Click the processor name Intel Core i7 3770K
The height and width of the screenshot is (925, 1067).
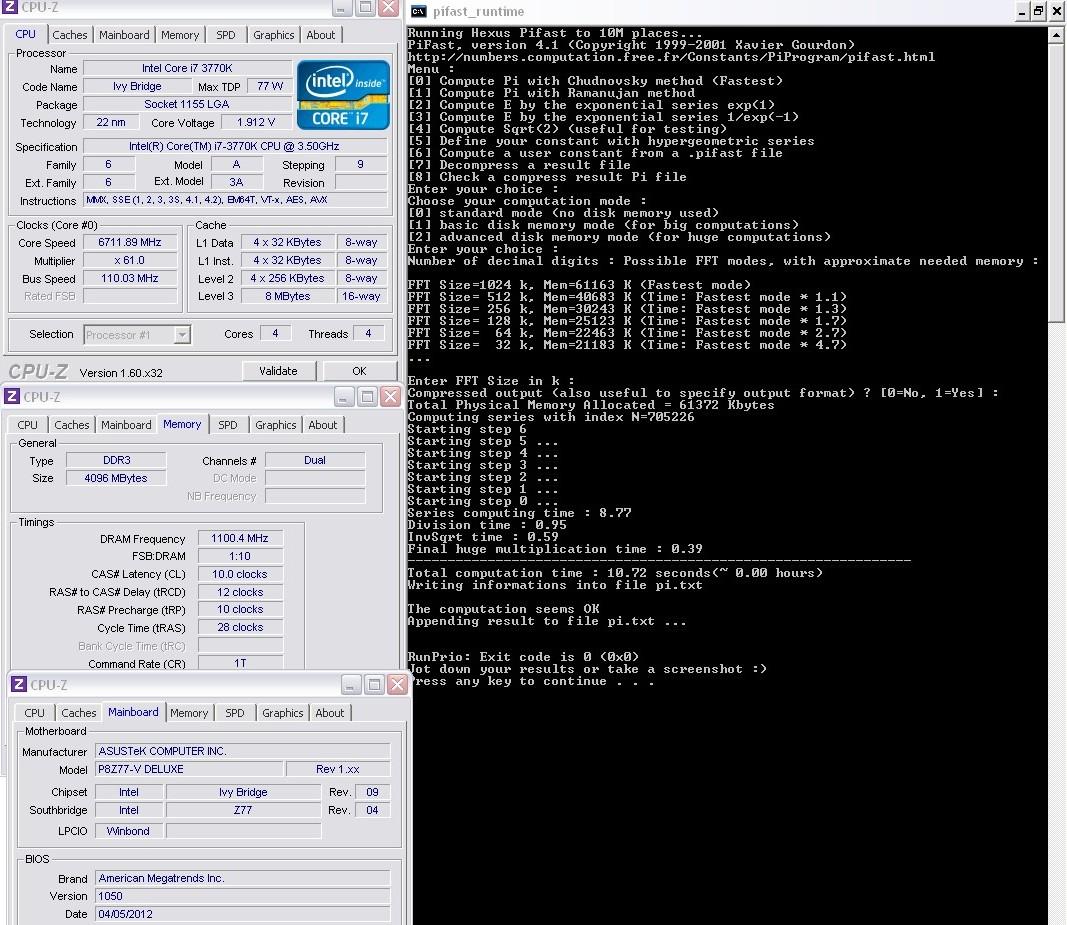coord(187,68)
